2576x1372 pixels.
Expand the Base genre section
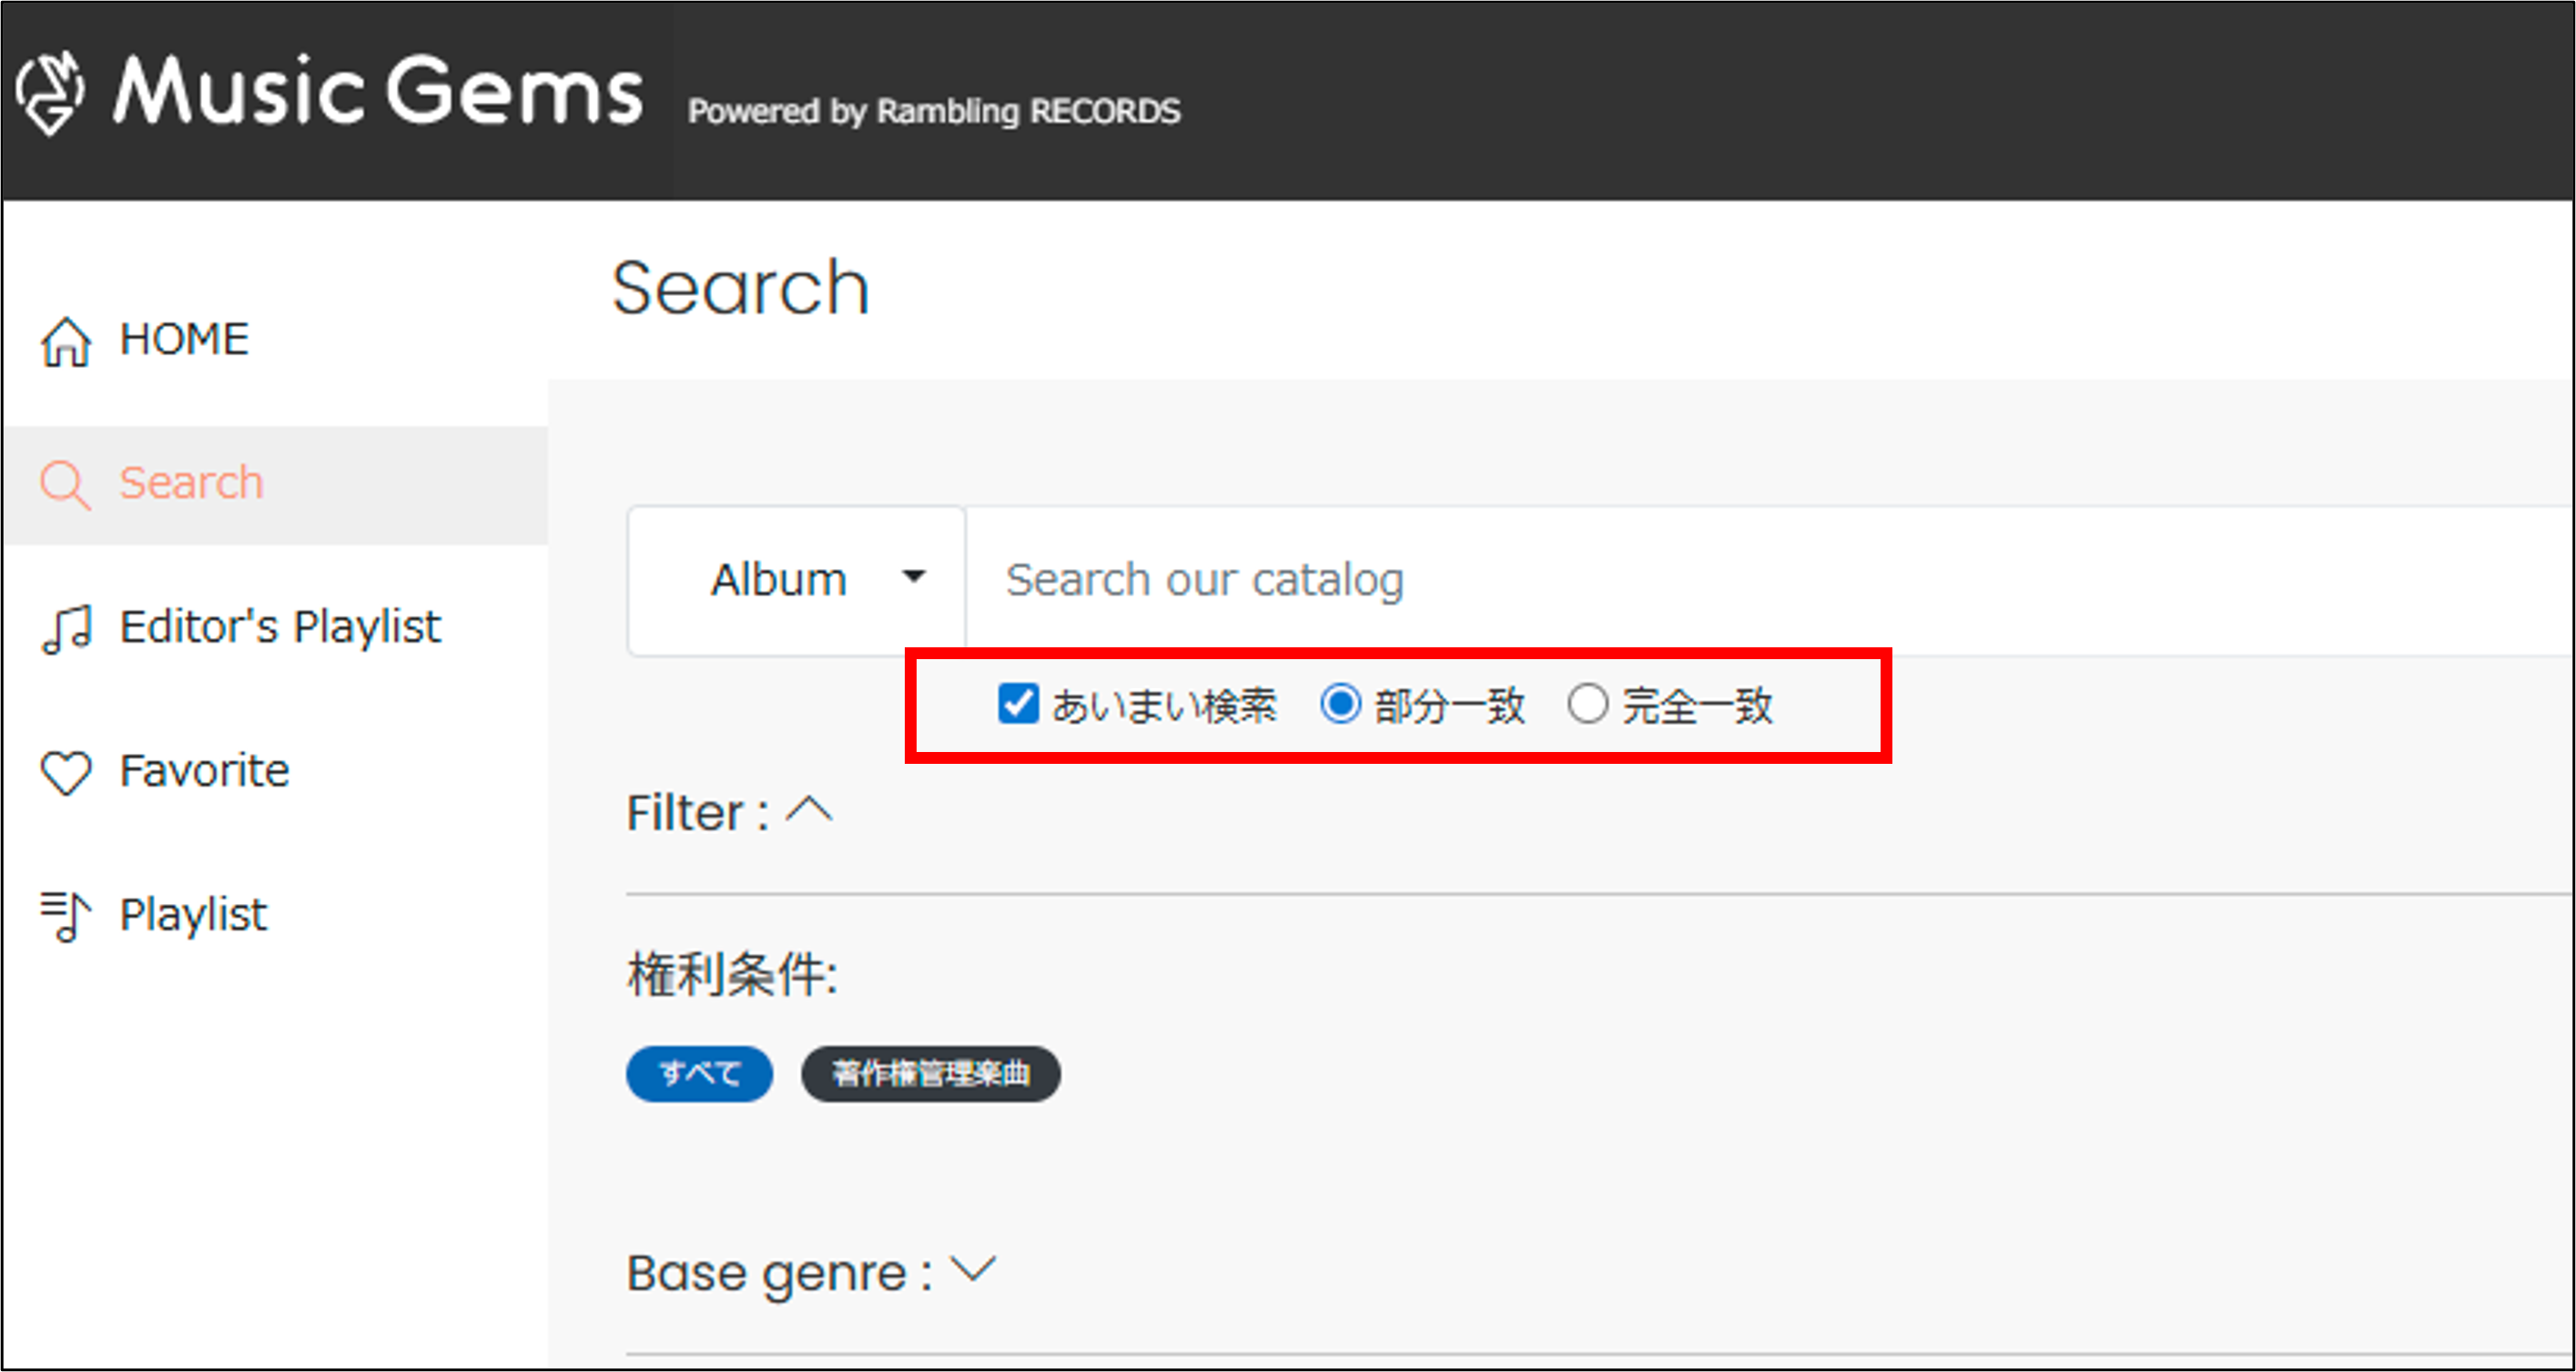[x=973, y=1270]
